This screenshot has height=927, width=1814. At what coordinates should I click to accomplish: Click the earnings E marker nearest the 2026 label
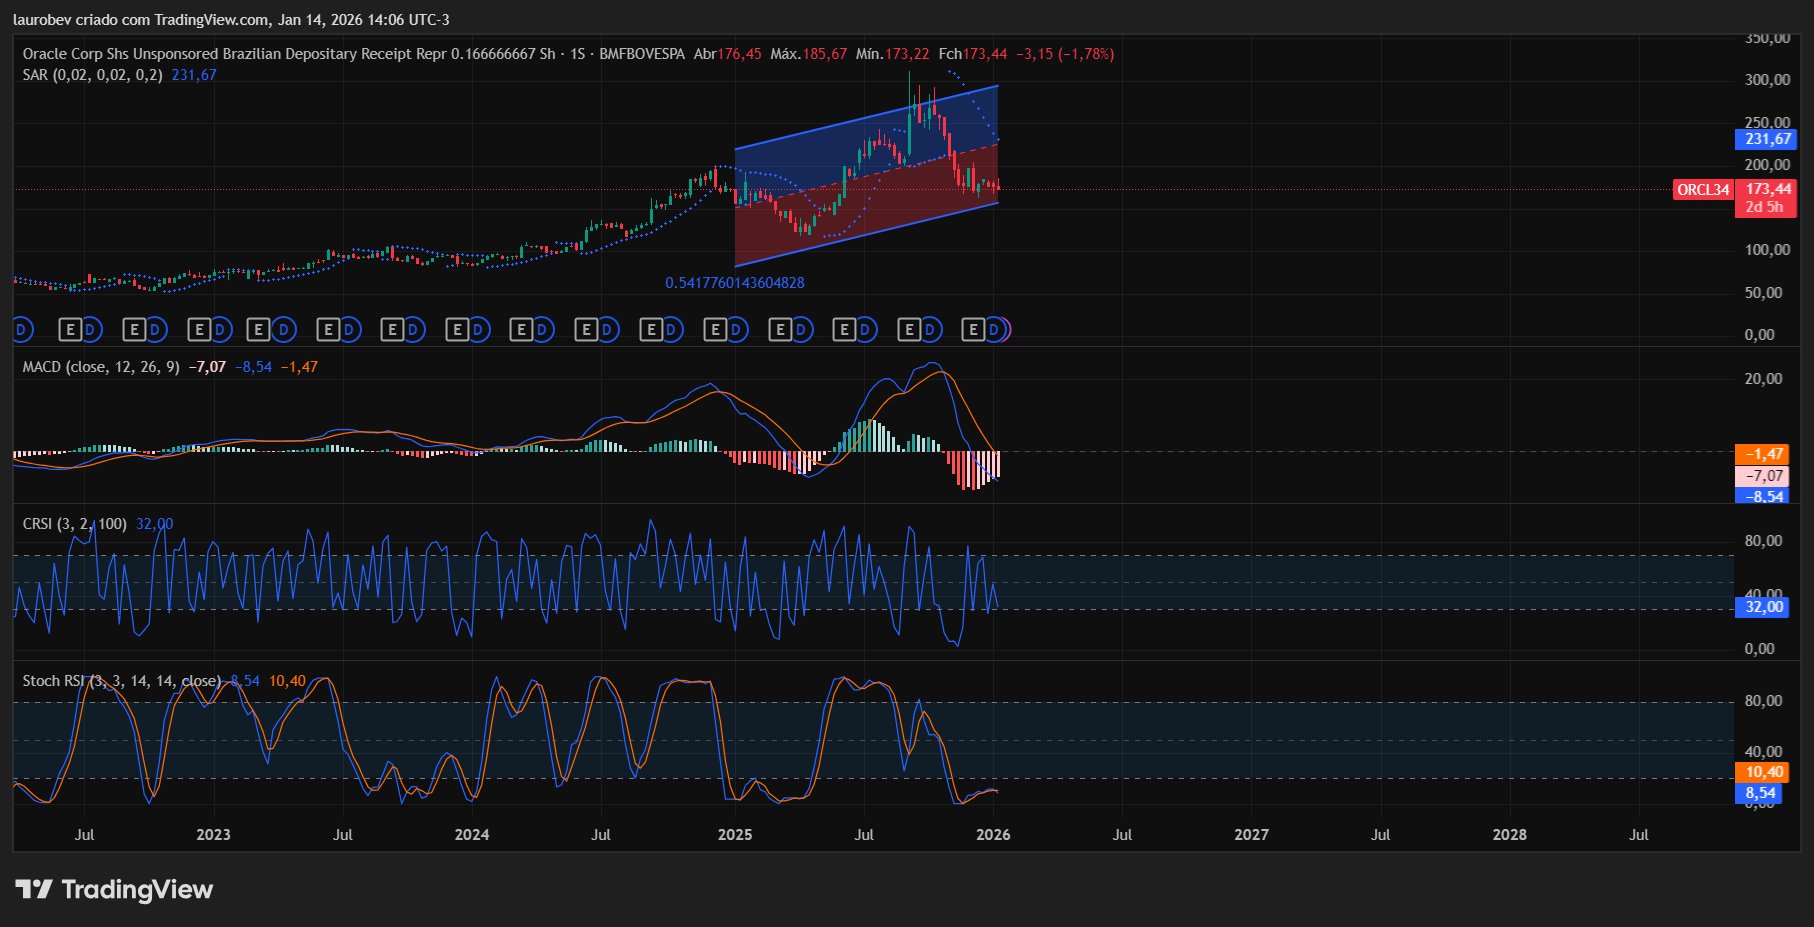pos(973,329)
